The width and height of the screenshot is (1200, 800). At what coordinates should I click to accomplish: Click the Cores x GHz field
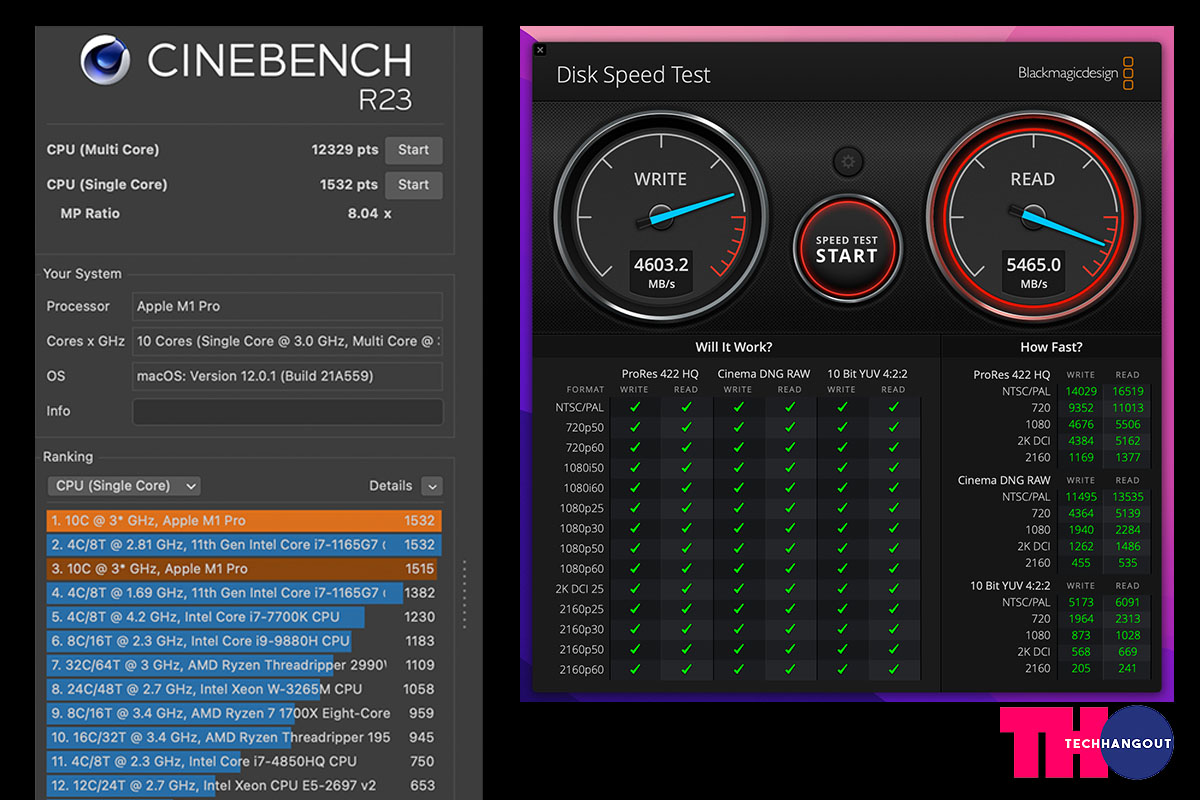coord(287,341)
